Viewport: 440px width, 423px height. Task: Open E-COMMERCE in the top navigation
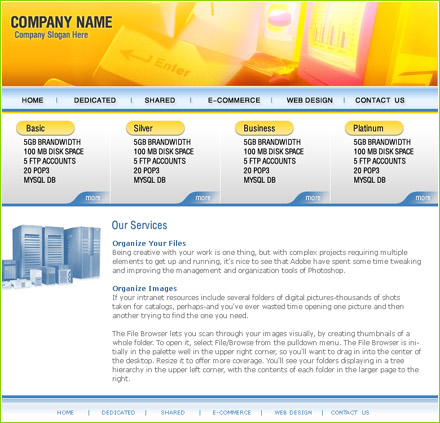pyautogui.click(x=234, y=100)
